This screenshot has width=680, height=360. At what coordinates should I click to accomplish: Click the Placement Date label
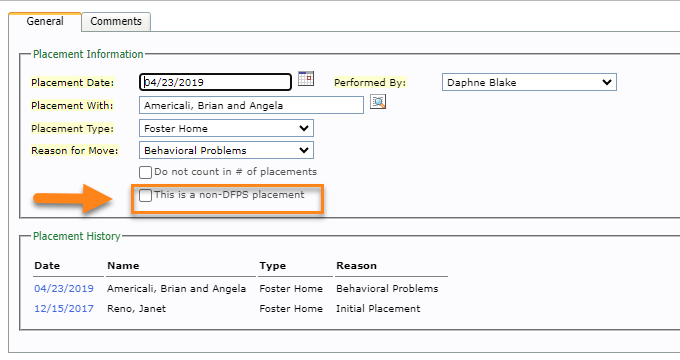click(x=72, y=82)
